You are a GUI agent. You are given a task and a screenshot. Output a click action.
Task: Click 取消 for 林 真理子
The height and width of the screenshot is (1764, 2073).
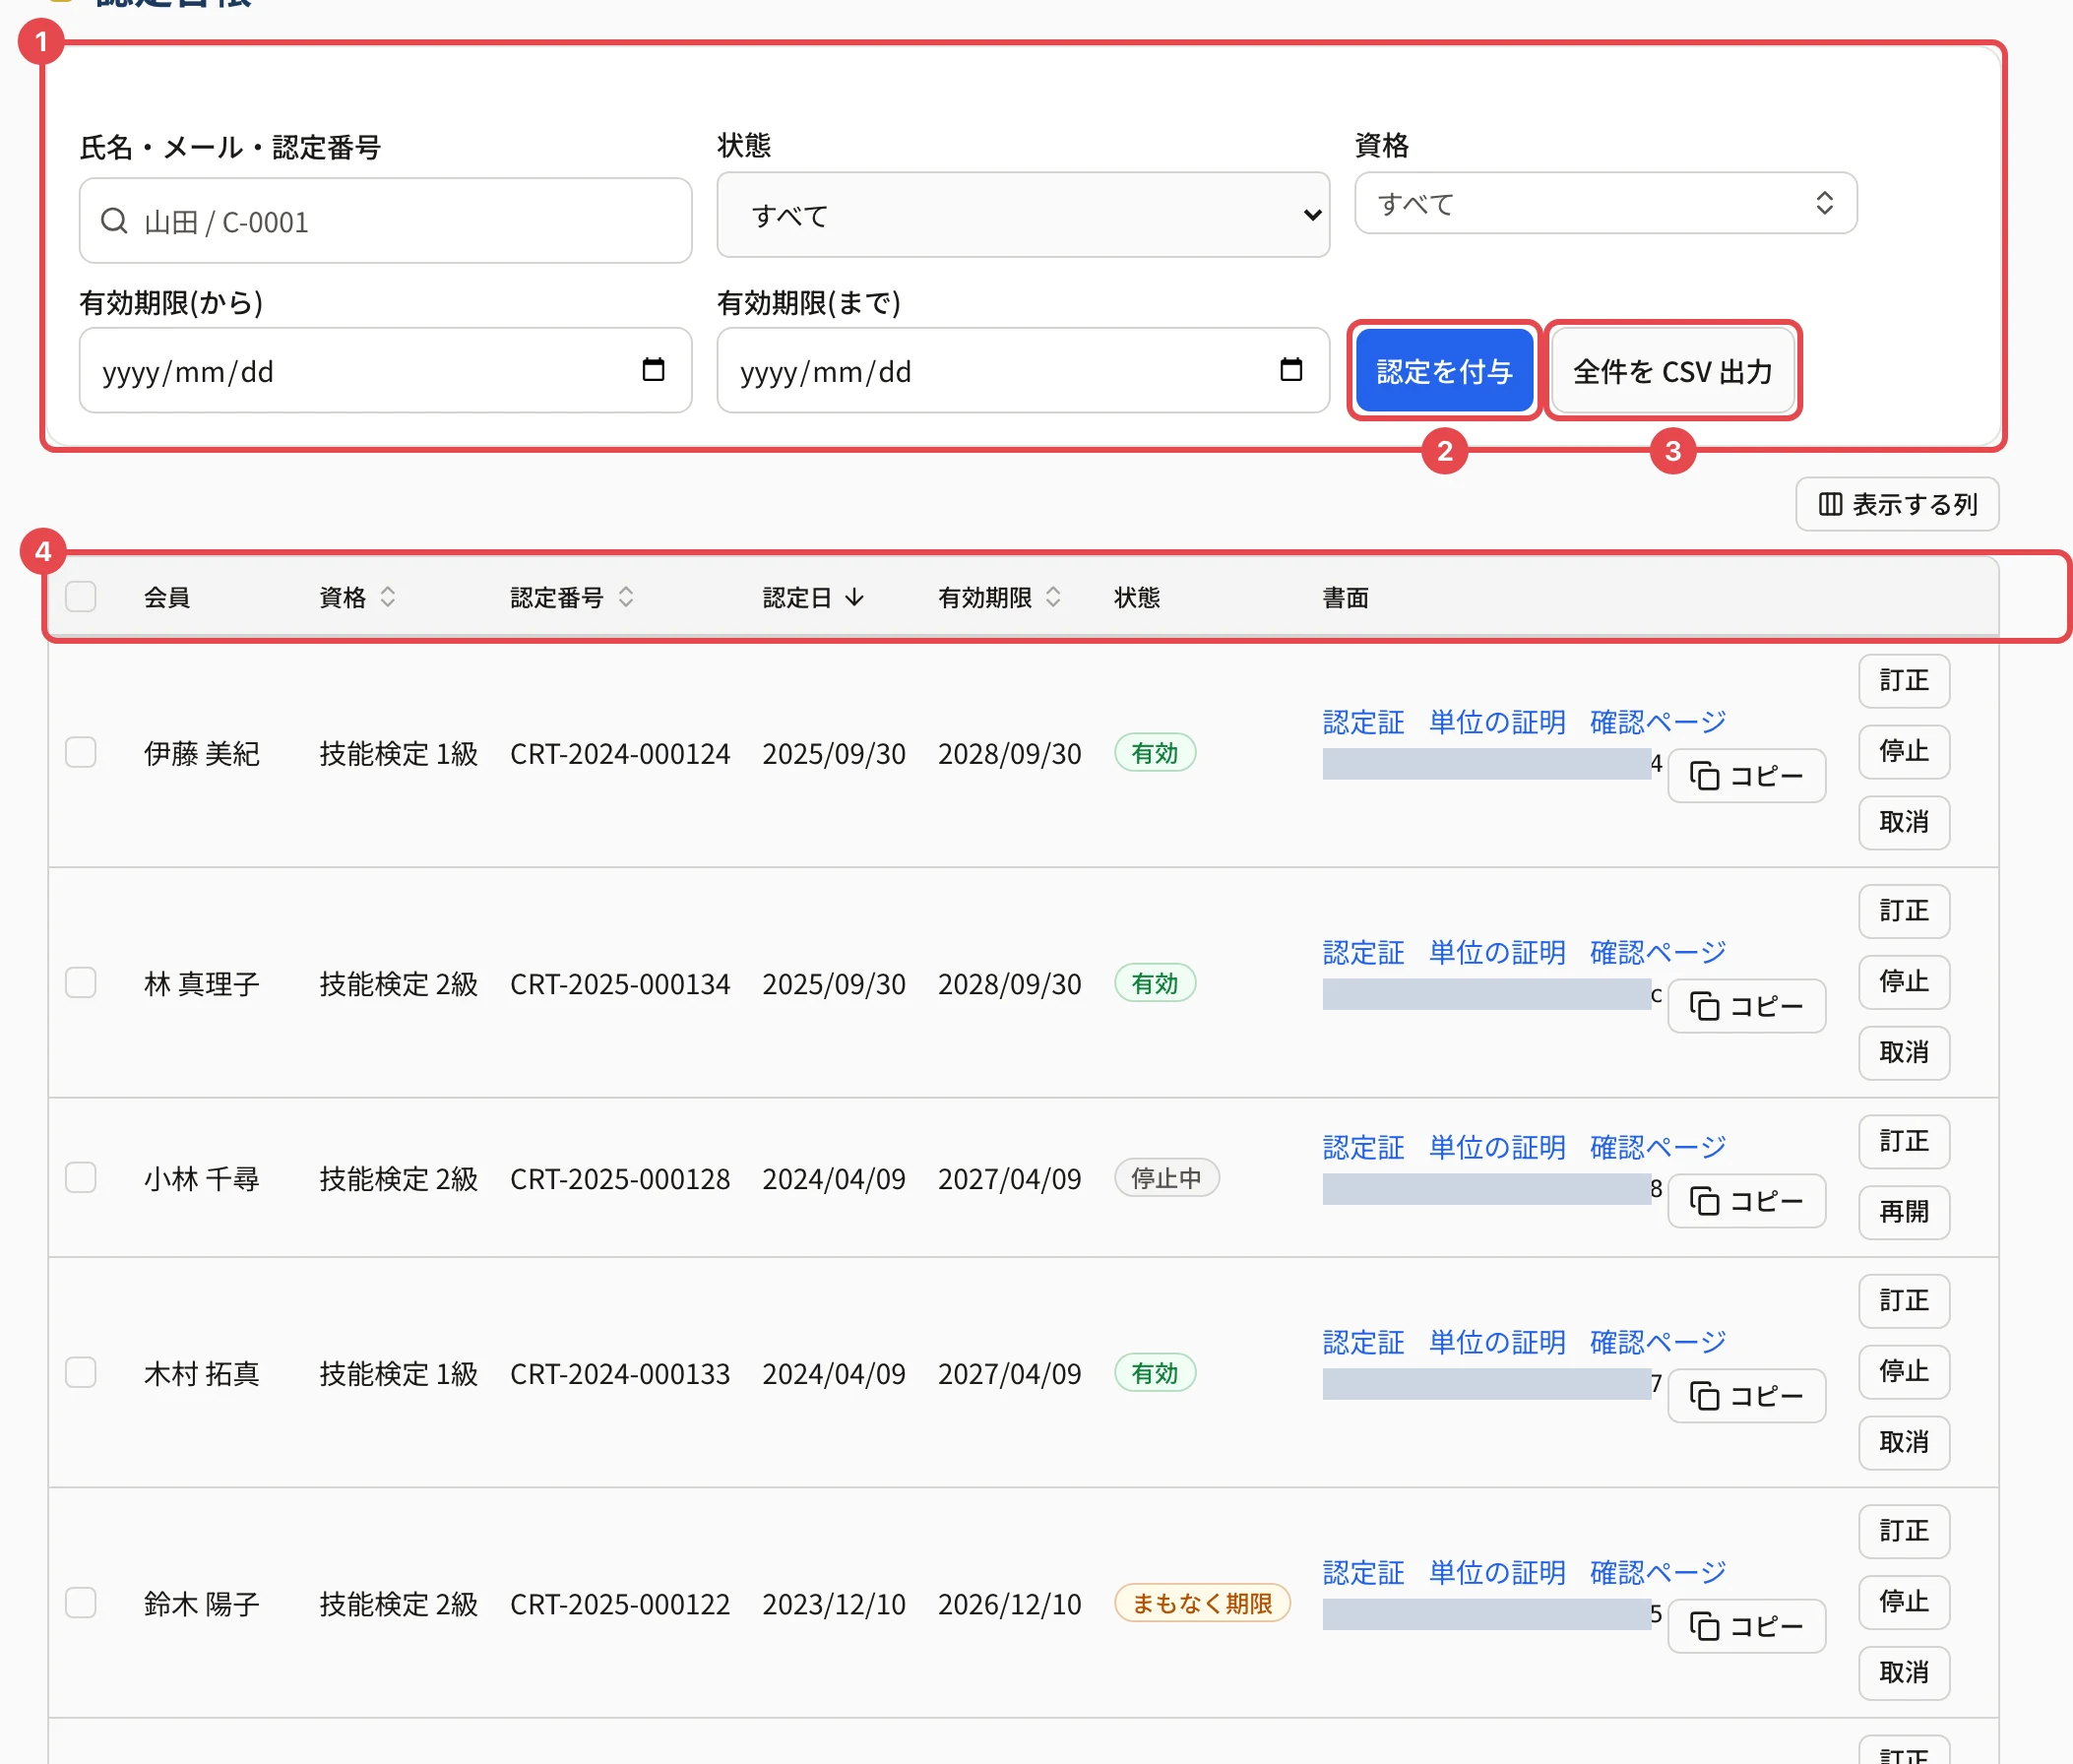point(1904,1053)
